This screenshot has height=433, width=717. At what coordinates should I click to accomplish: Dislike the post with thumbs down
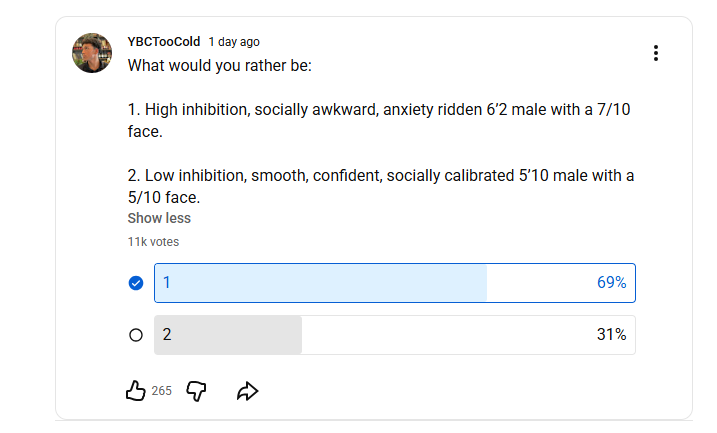197,391
